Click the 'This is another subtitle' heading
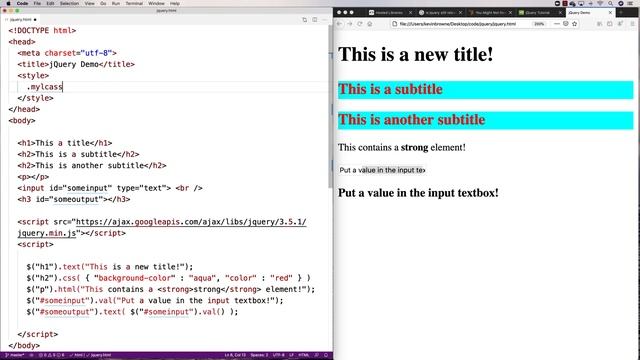 [x=486, y=120]
